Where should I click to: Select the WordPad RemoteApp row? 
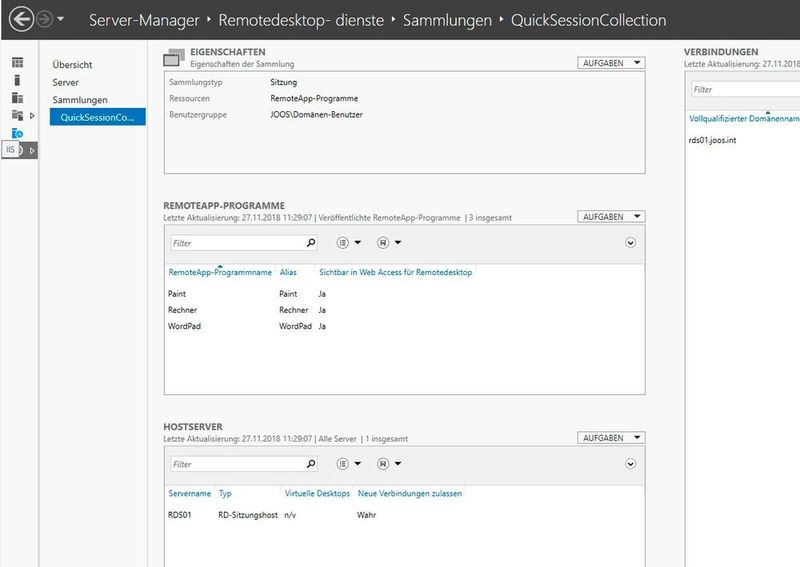tap(404, 326)
